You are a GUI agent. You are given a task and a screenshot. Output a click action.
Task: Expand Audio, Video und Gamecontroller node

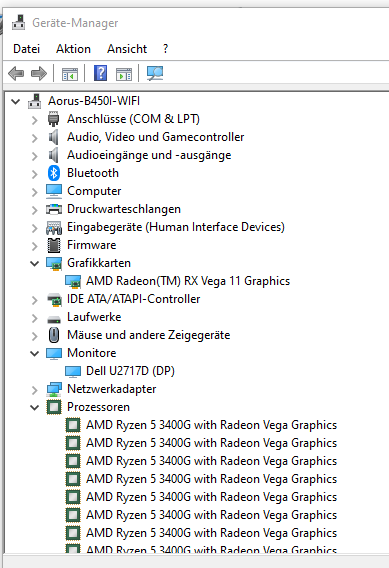click(x=34, y=138)
